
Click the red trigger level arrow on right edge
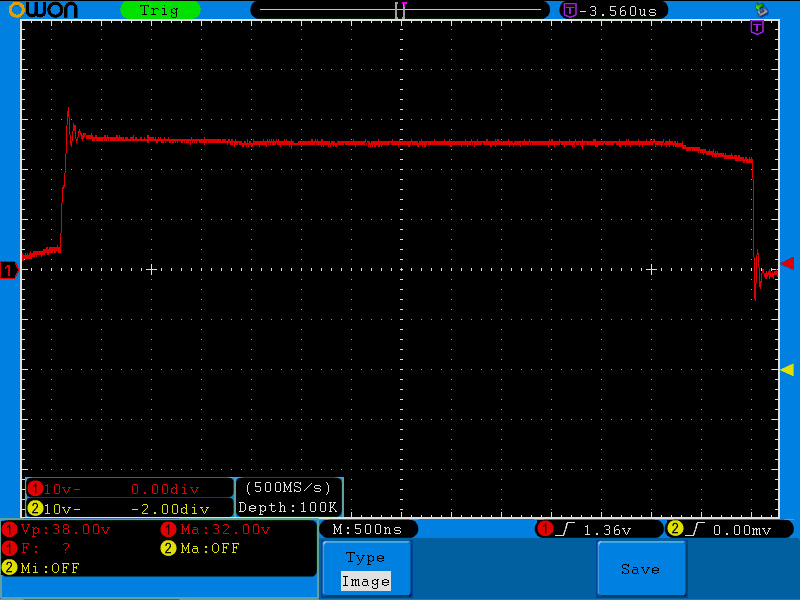[x=787, y=263]
